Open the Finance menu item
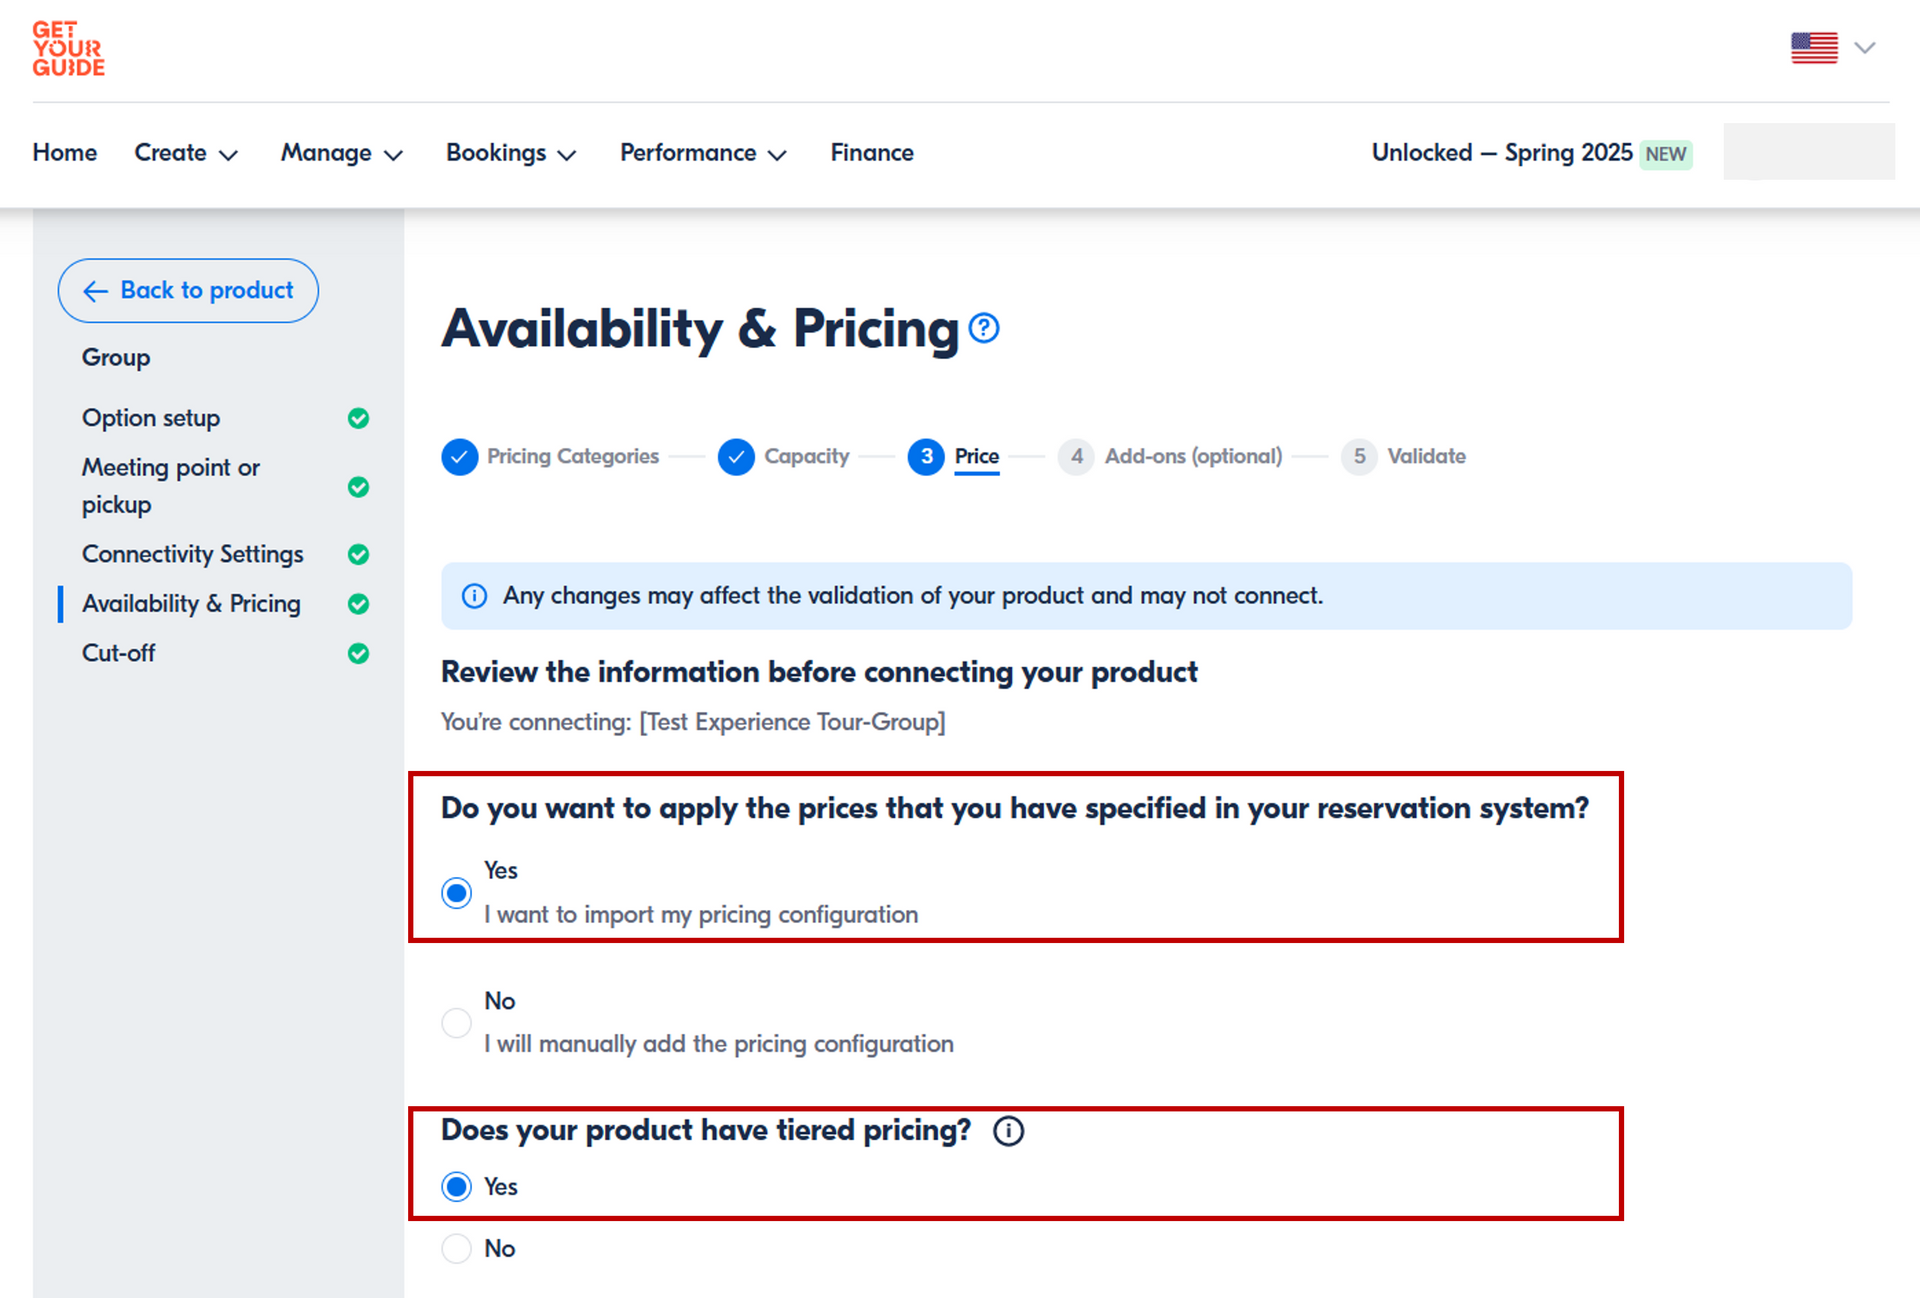The height and width of the screenshot is (1298, 1920). pos(871,153)
